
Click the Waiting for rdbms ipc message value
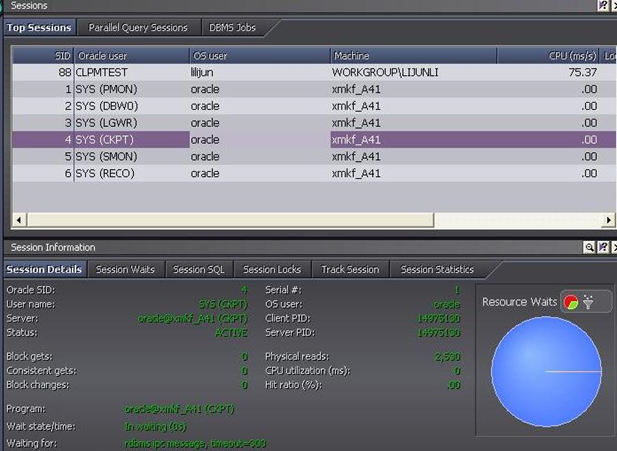[195, 444]
